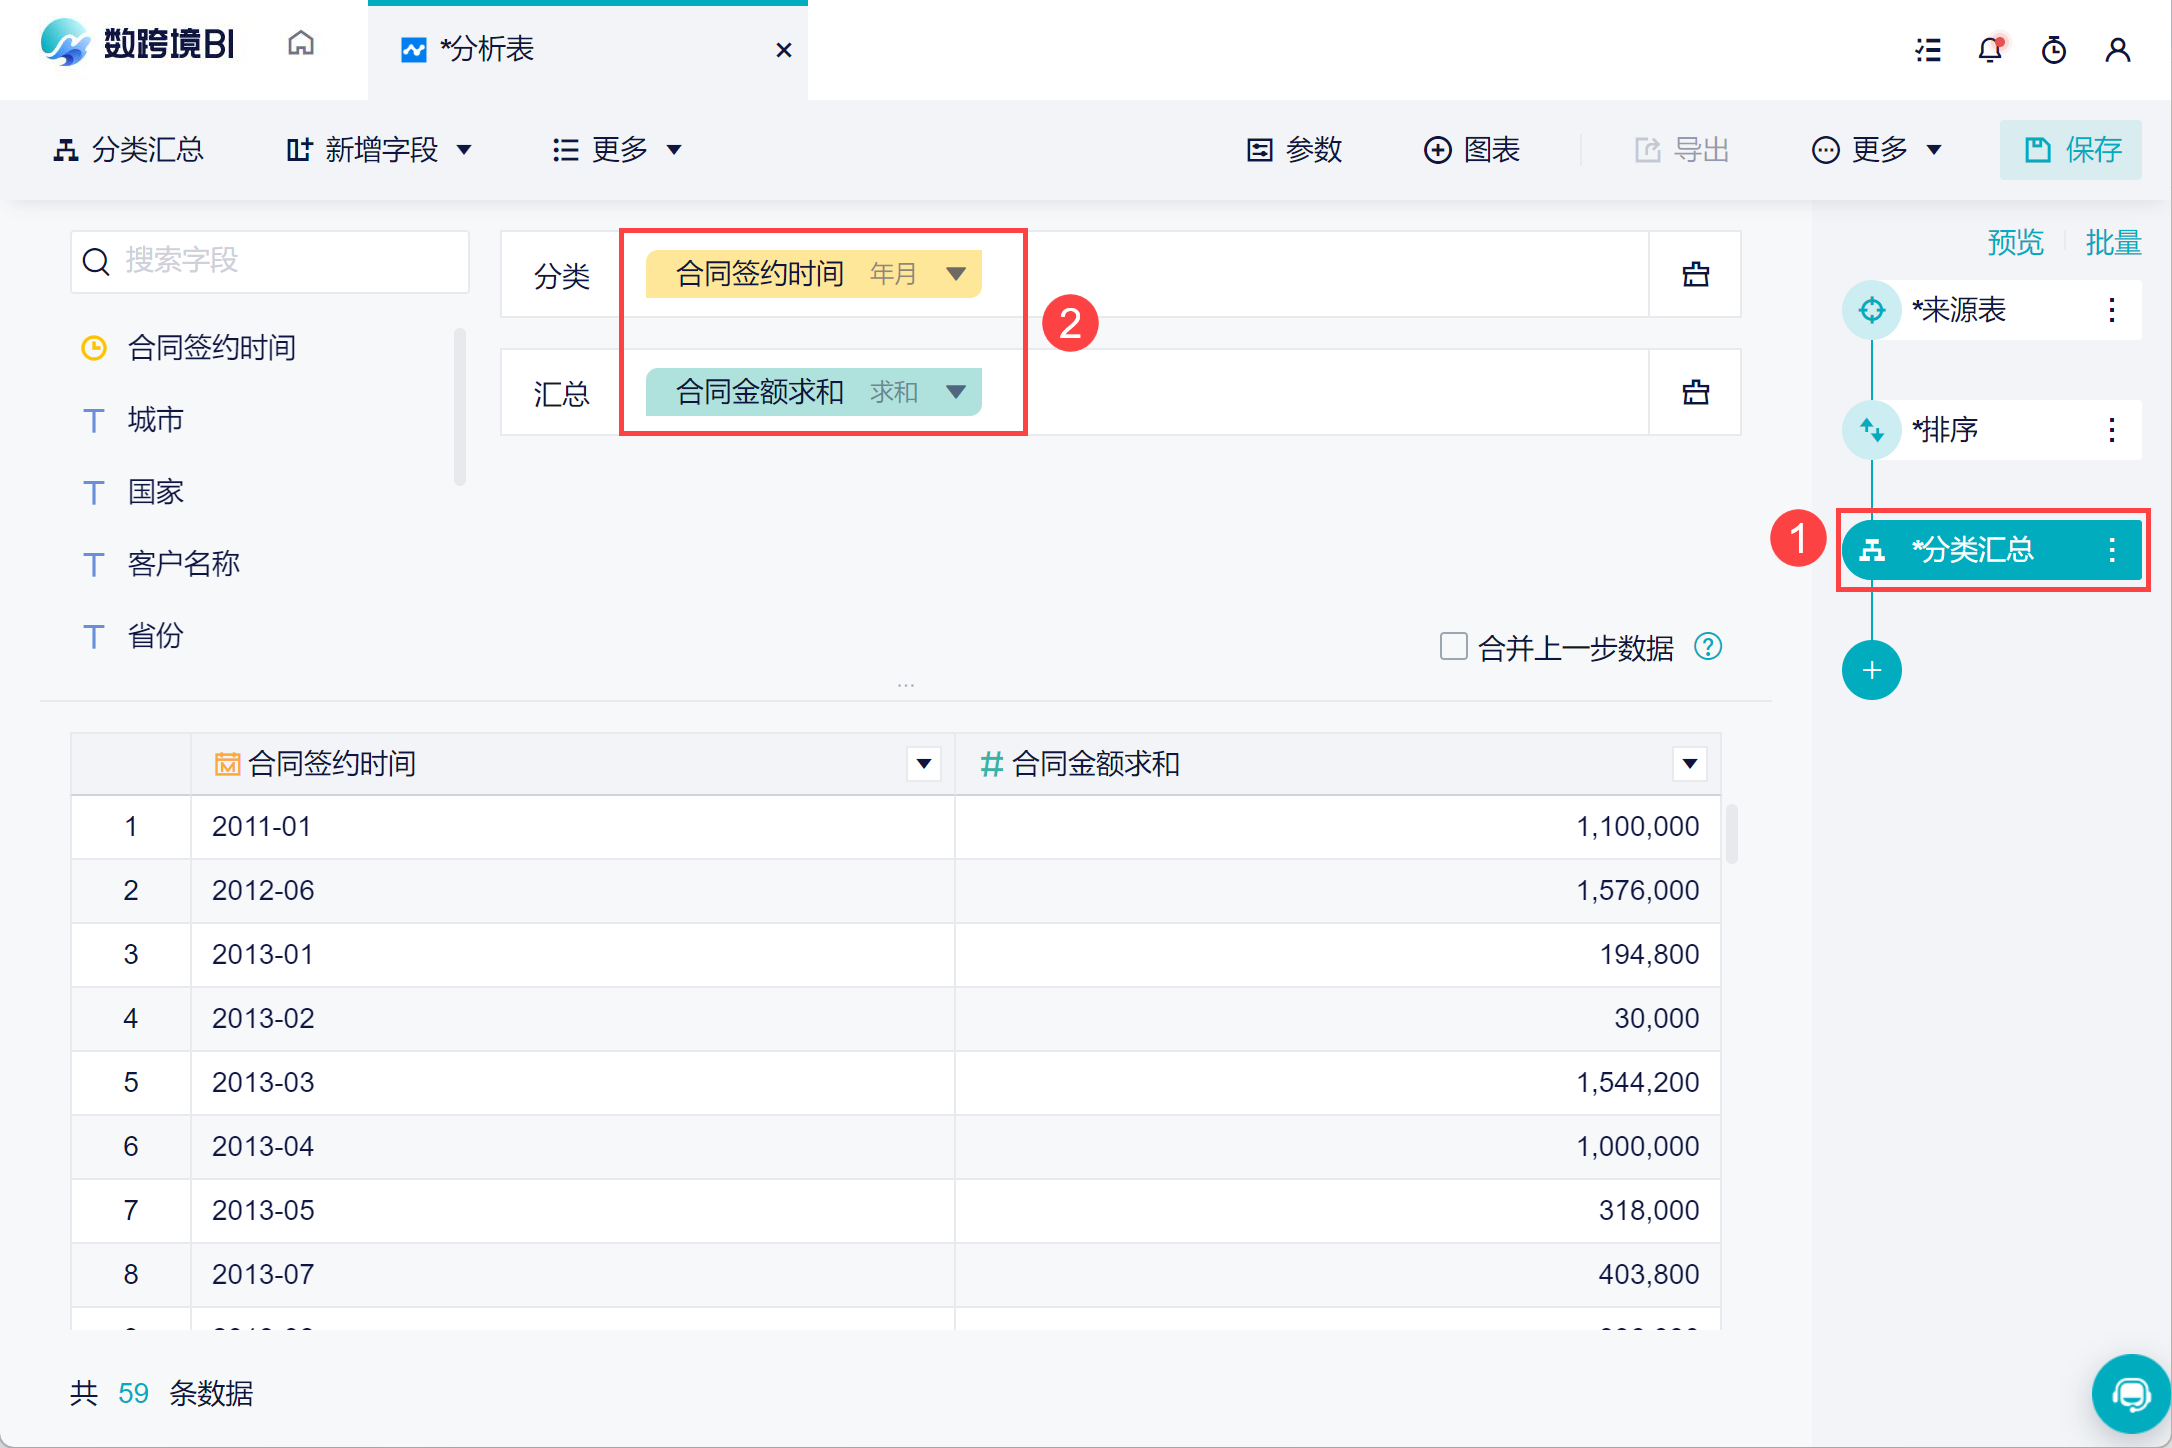Click the 排序 step node icon

(x=1872, y=430)
